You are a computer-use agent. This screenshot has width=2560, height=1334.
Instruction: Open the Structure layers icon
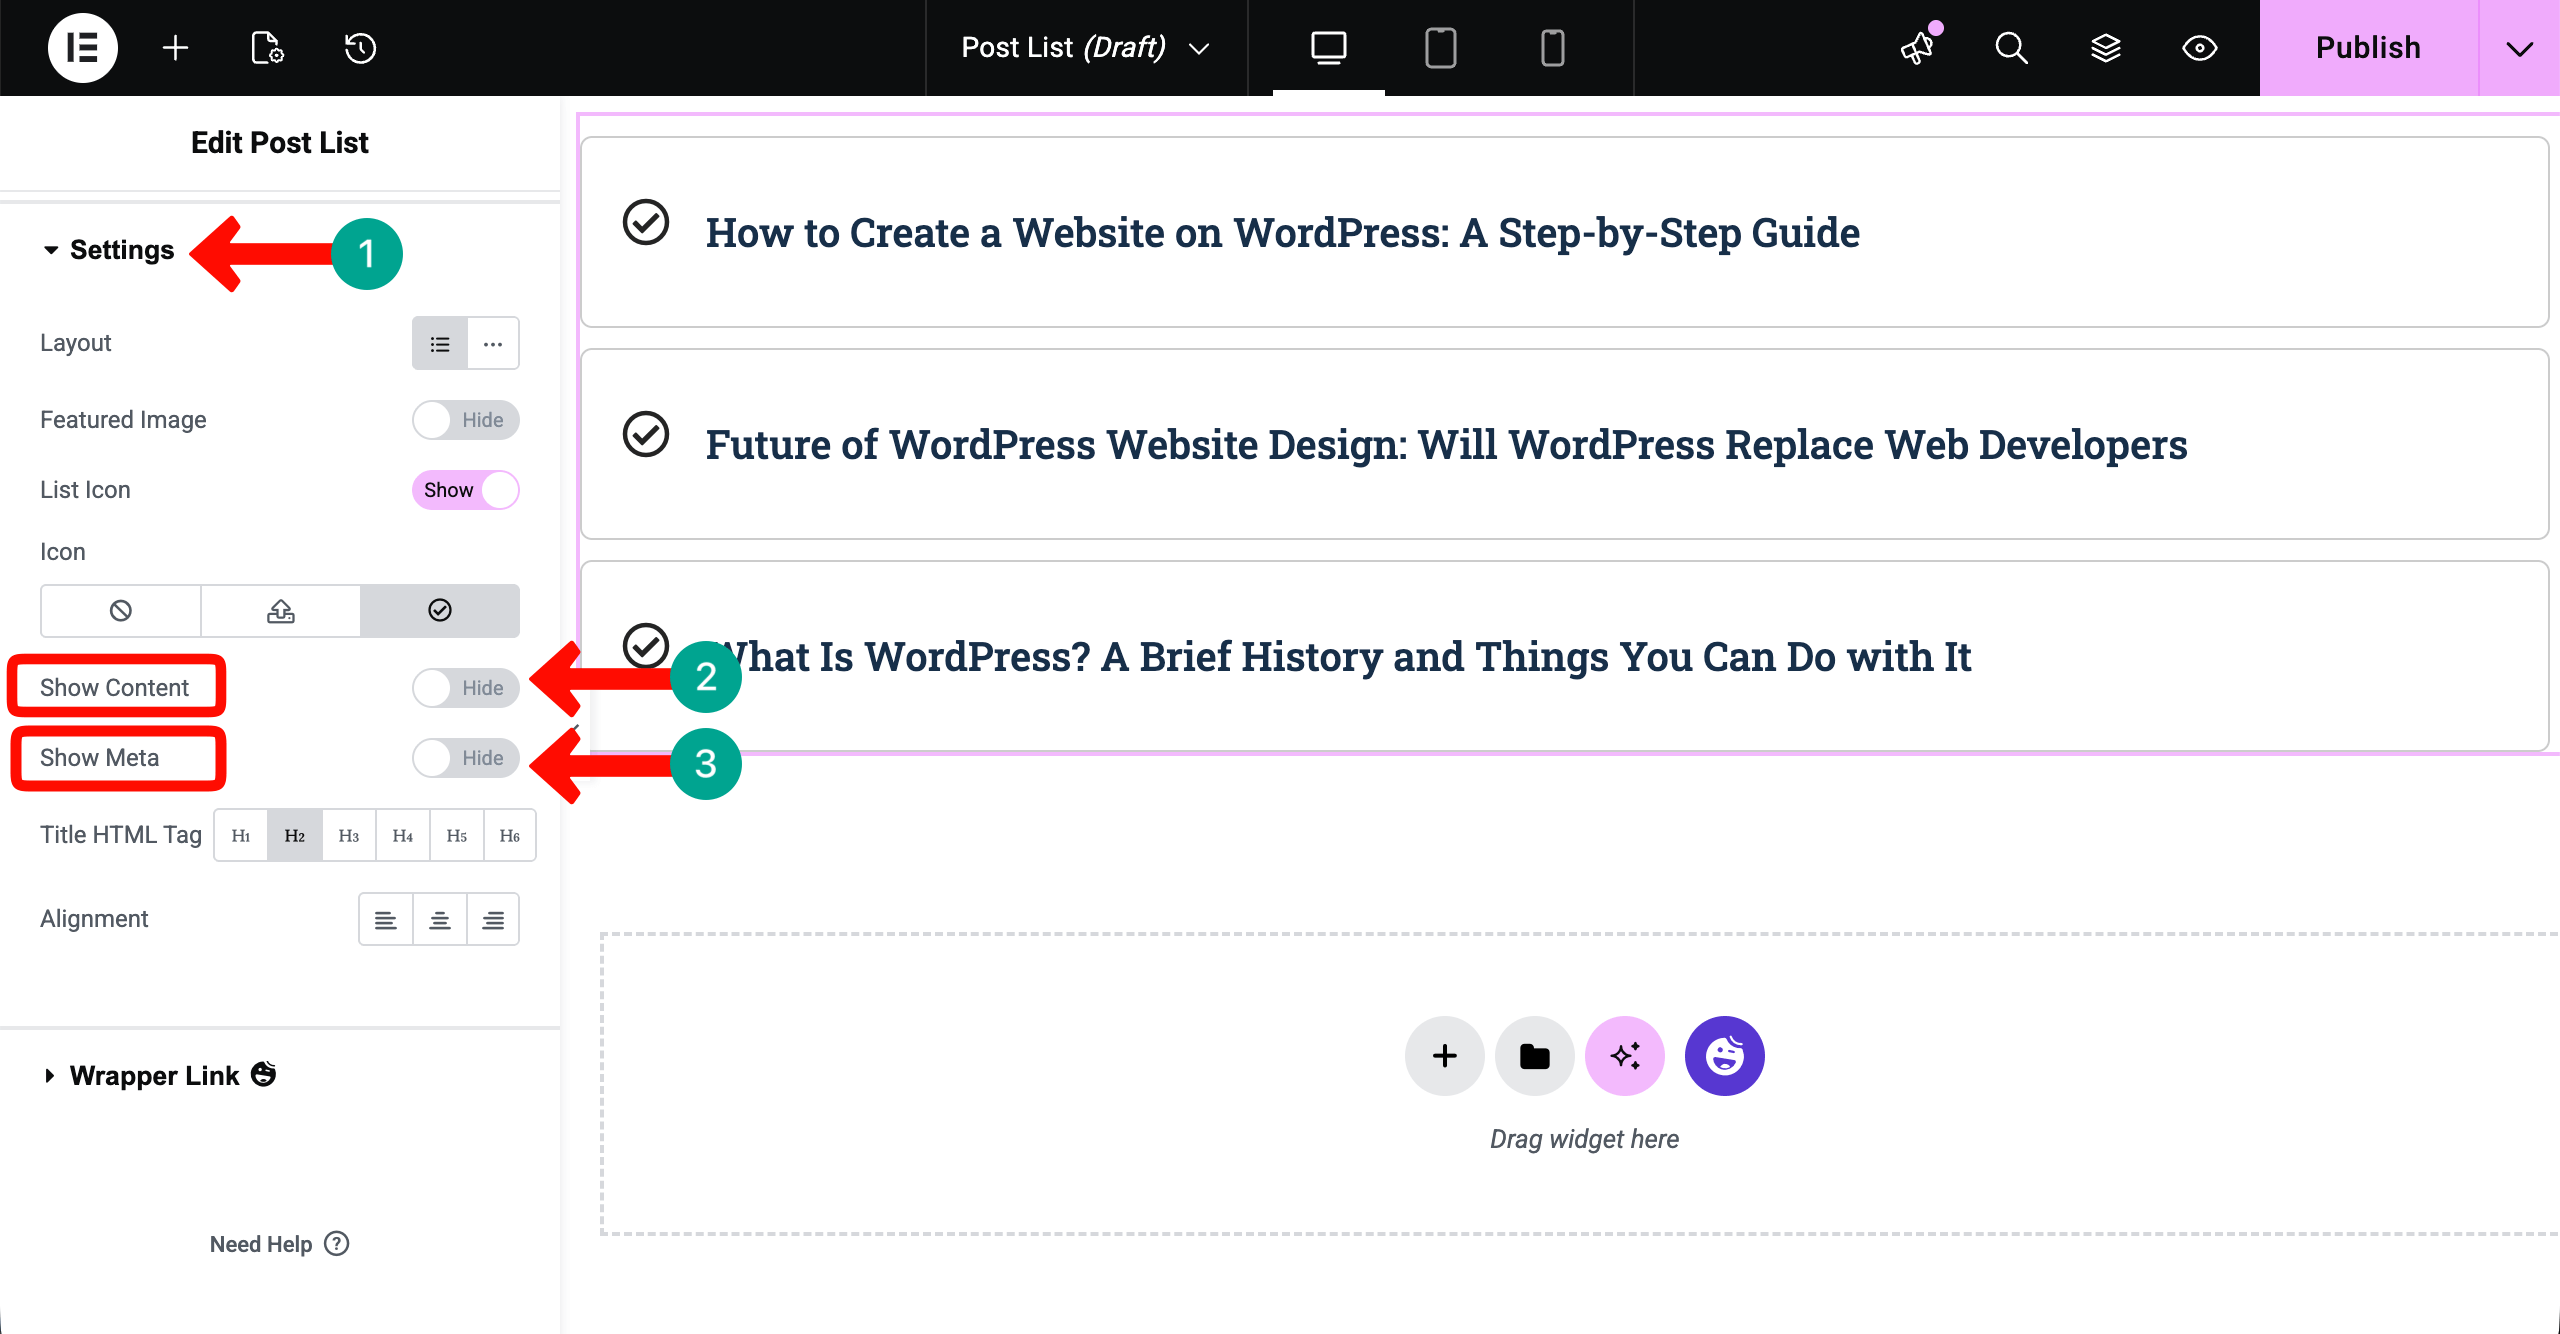click(x=2106, y=47)
